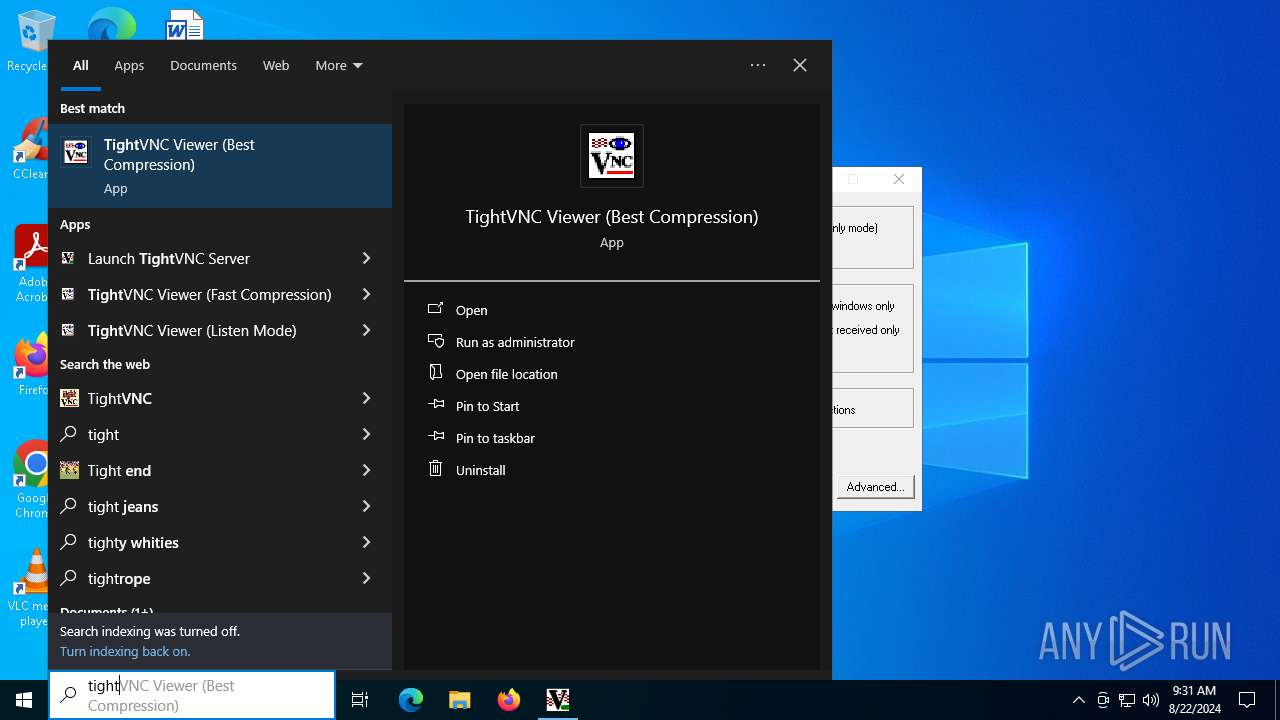This screenshot has width=1280, height=720.
Task: Open Microsoft Edge desktop shortcut
Action: coord(111,26)
